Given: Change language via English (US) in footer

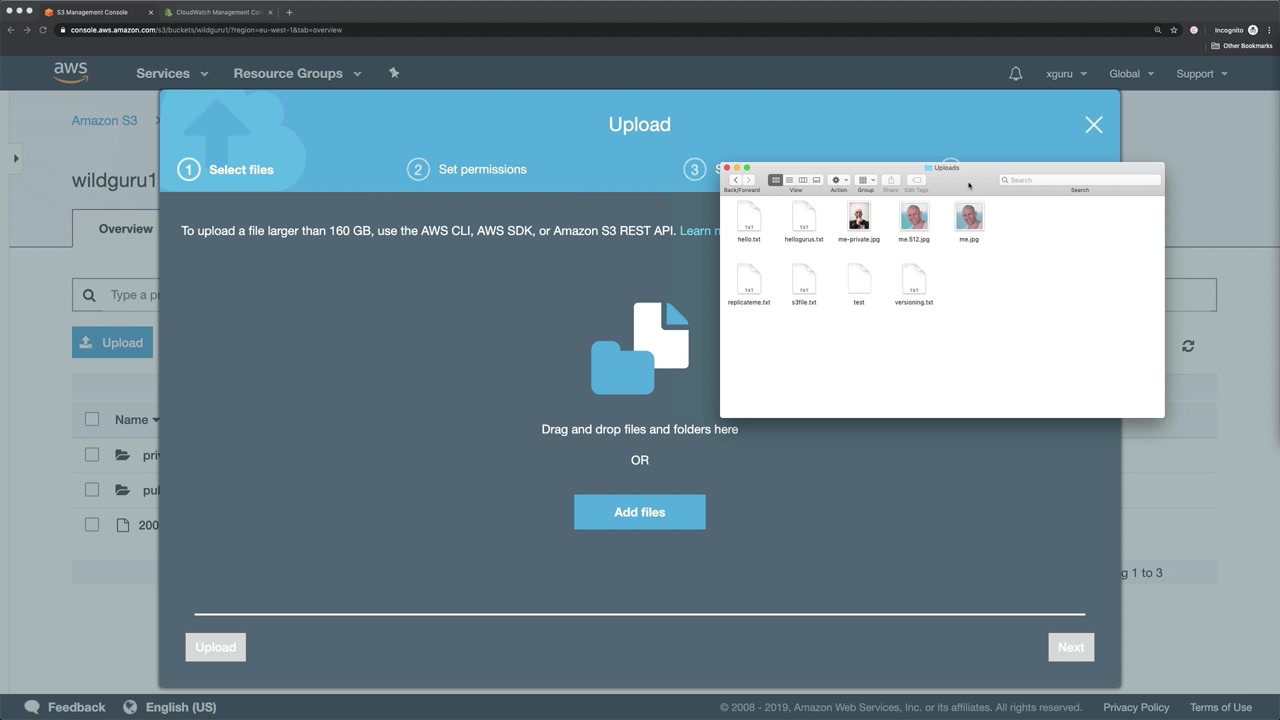Looking at the screenshot, I should click(x=170, y=707).
